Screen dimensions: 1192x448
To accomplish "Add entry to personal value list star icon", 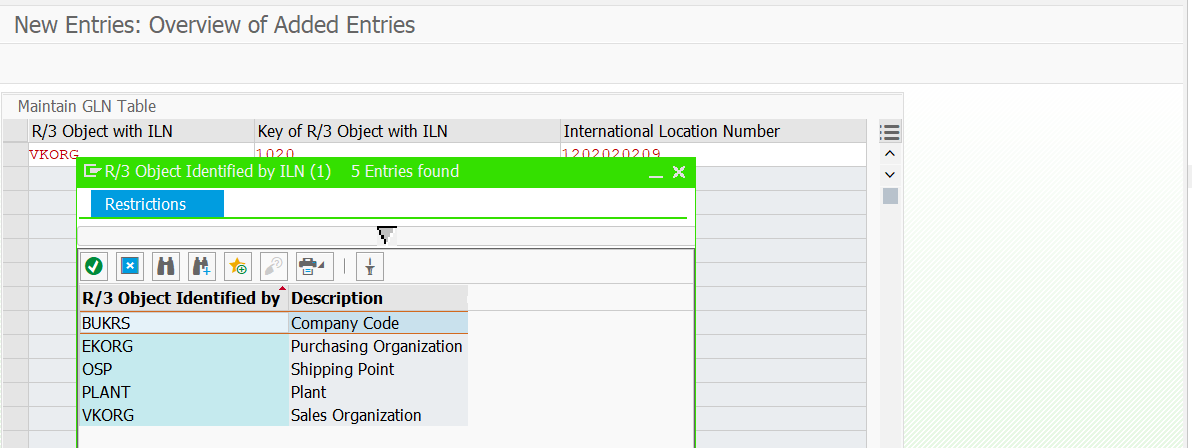I will [238, 265].
